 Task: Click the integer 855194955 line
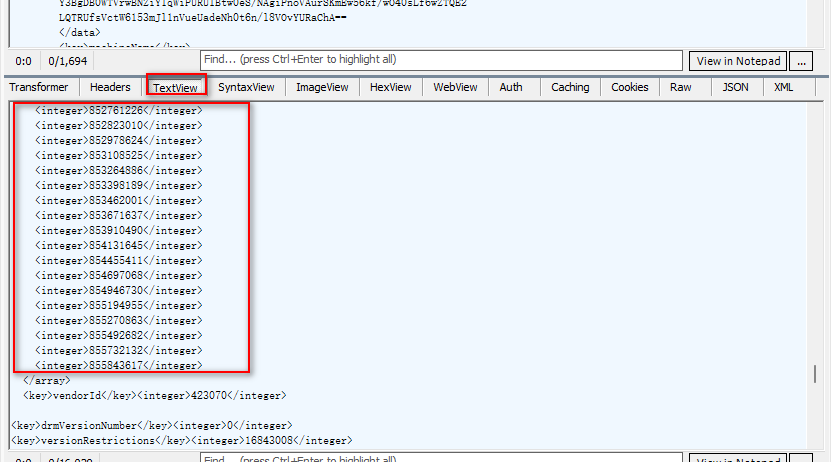[x=119, y=306]
